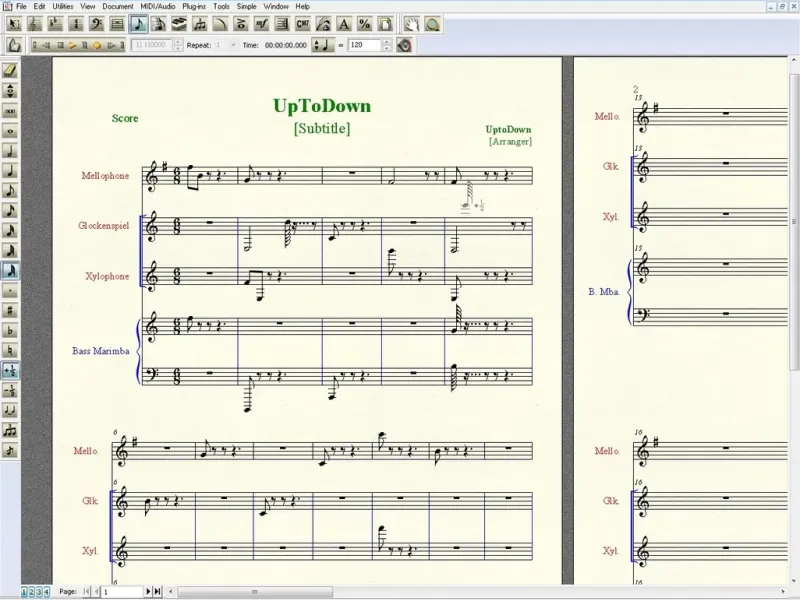Choose the whole note duration
Screen dimensions: 800x600
click(x=10, y=131)
